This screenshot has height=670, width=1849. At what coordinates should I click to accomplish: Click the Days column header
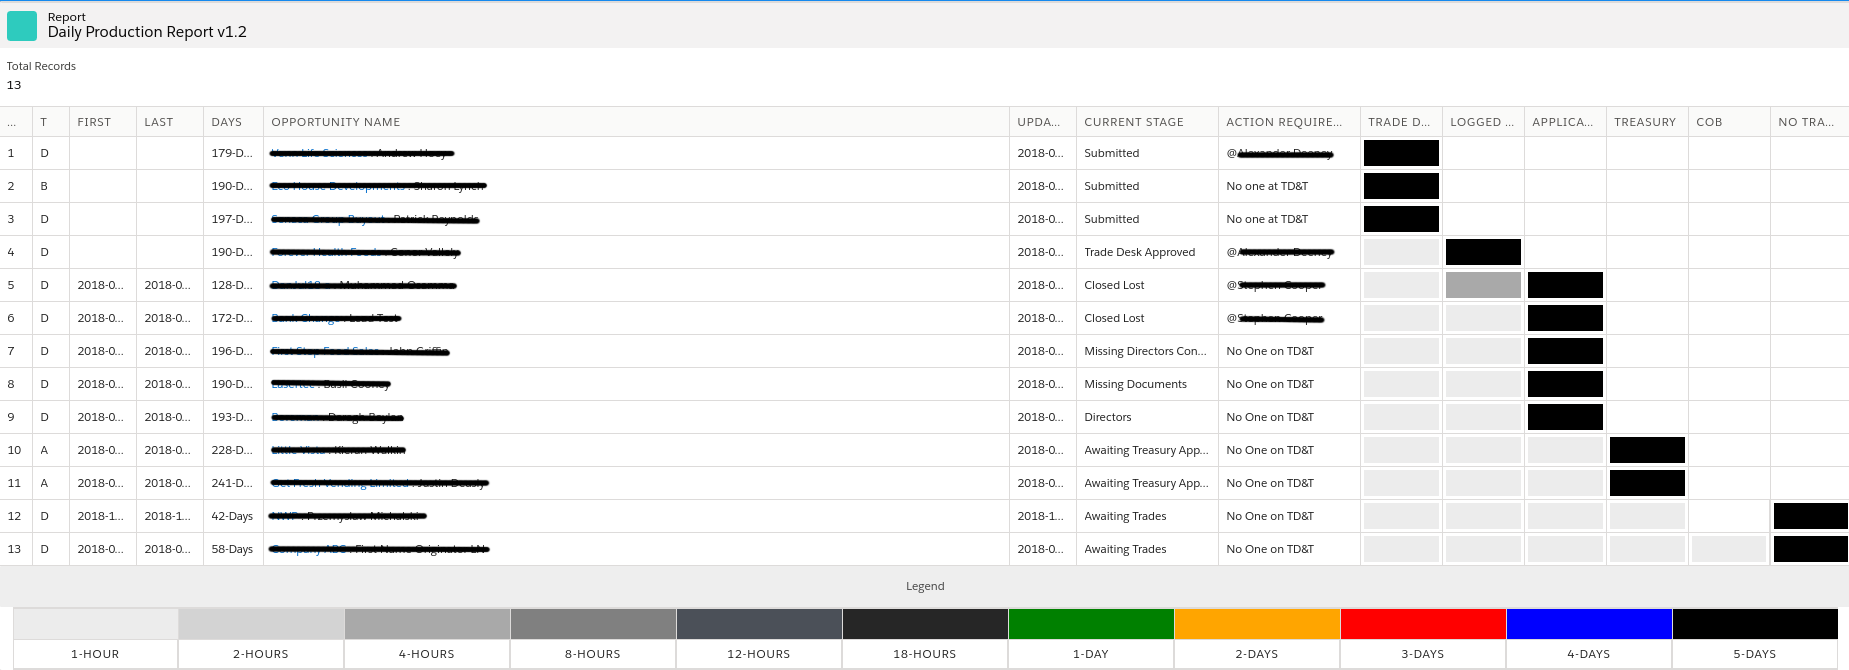click(226, 122)
